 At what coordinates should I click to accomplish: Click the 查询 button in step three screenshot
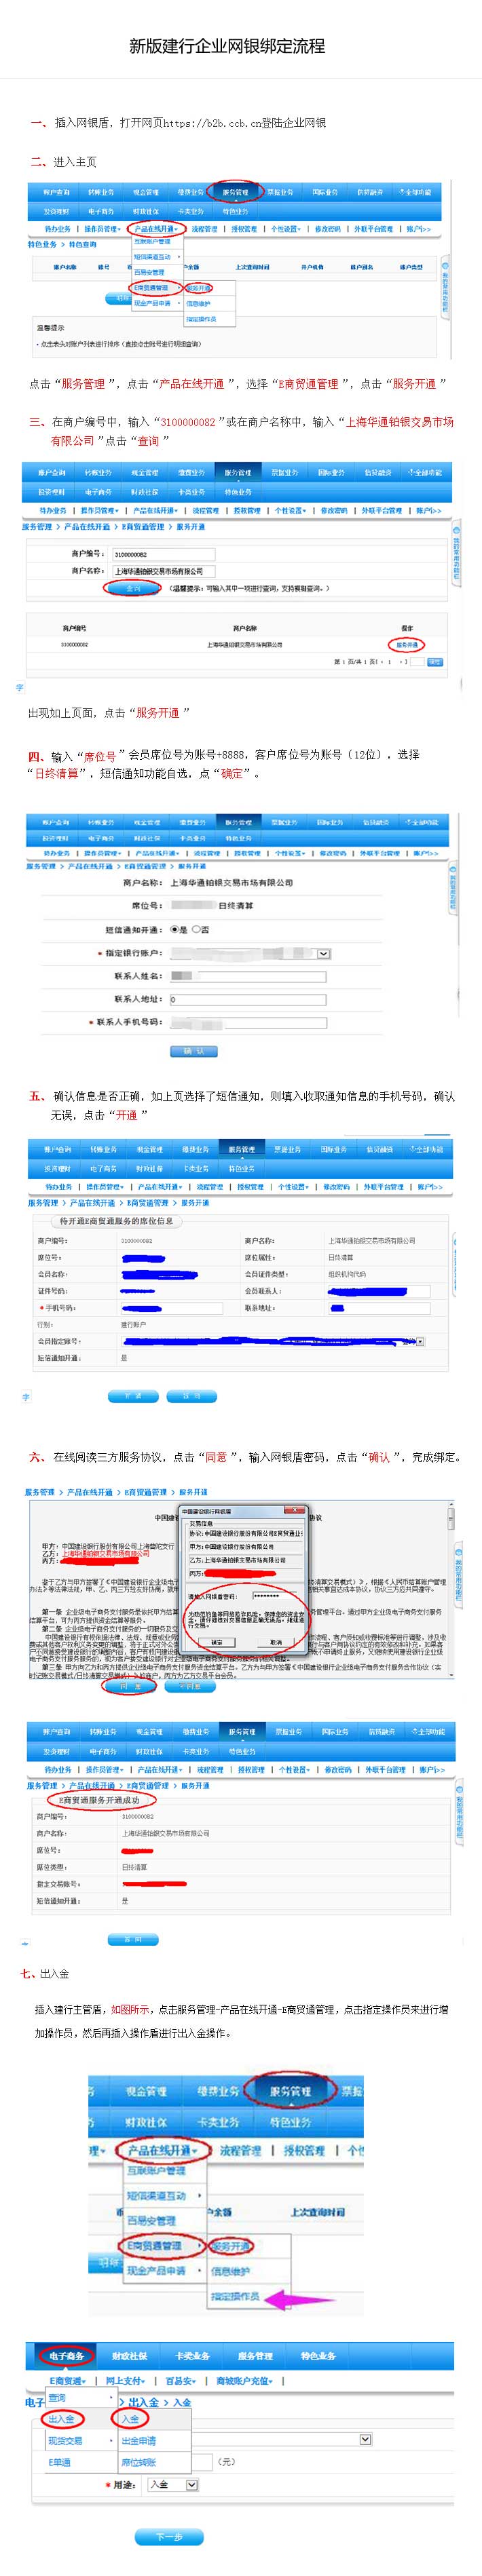133,588
